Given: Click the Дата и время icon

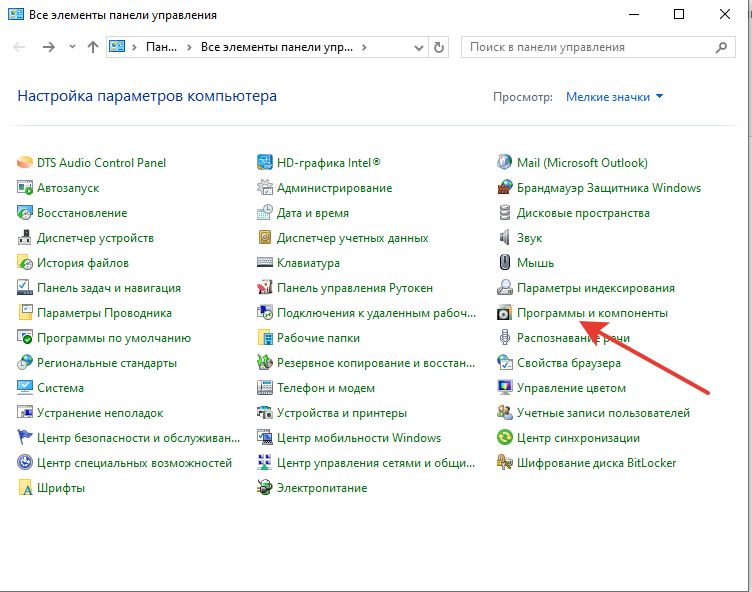Looking at the screenshot, I should coord(265,213).
